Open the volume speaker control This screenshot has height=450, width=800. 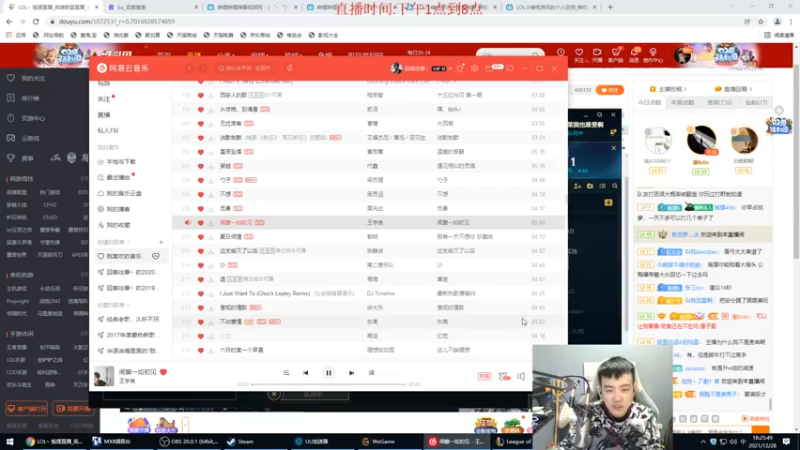(521, 377)
